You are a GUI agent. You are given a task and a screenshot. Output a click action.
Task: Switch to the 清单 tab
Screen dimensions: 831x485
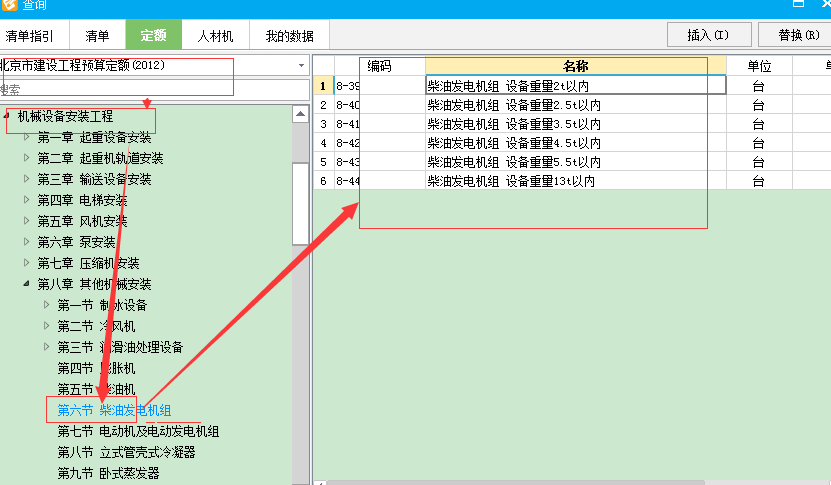tap(97, 36)
